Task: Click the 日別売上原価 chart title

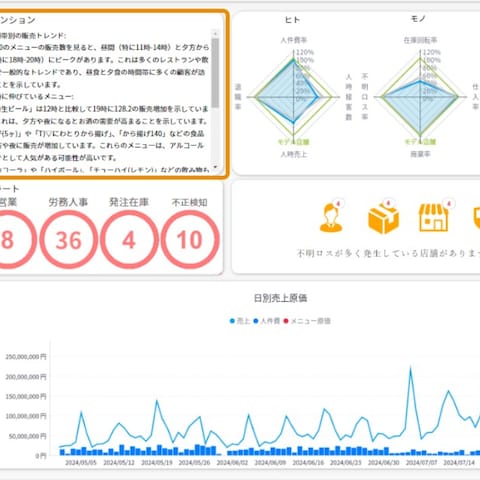Action: pos(280,298)
